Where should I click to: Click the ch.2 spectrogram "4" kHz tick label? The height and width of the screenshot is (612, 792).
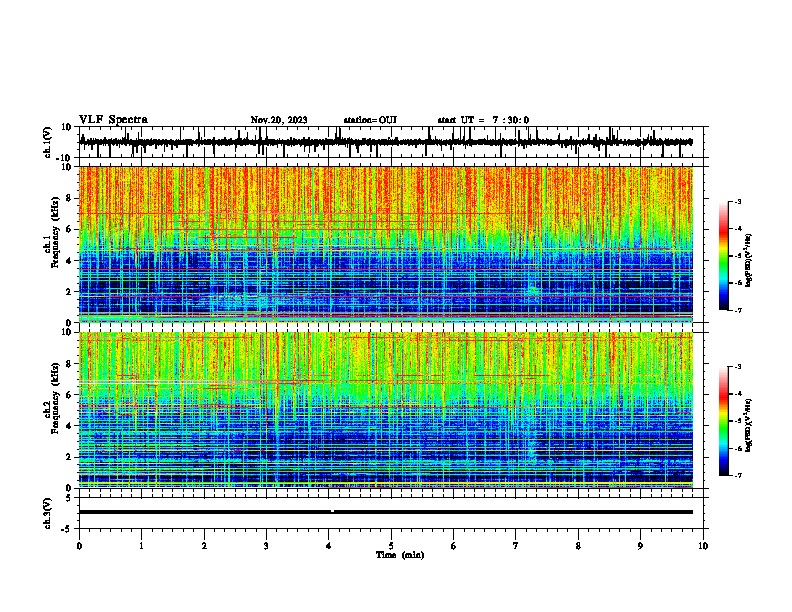(70, 426)
